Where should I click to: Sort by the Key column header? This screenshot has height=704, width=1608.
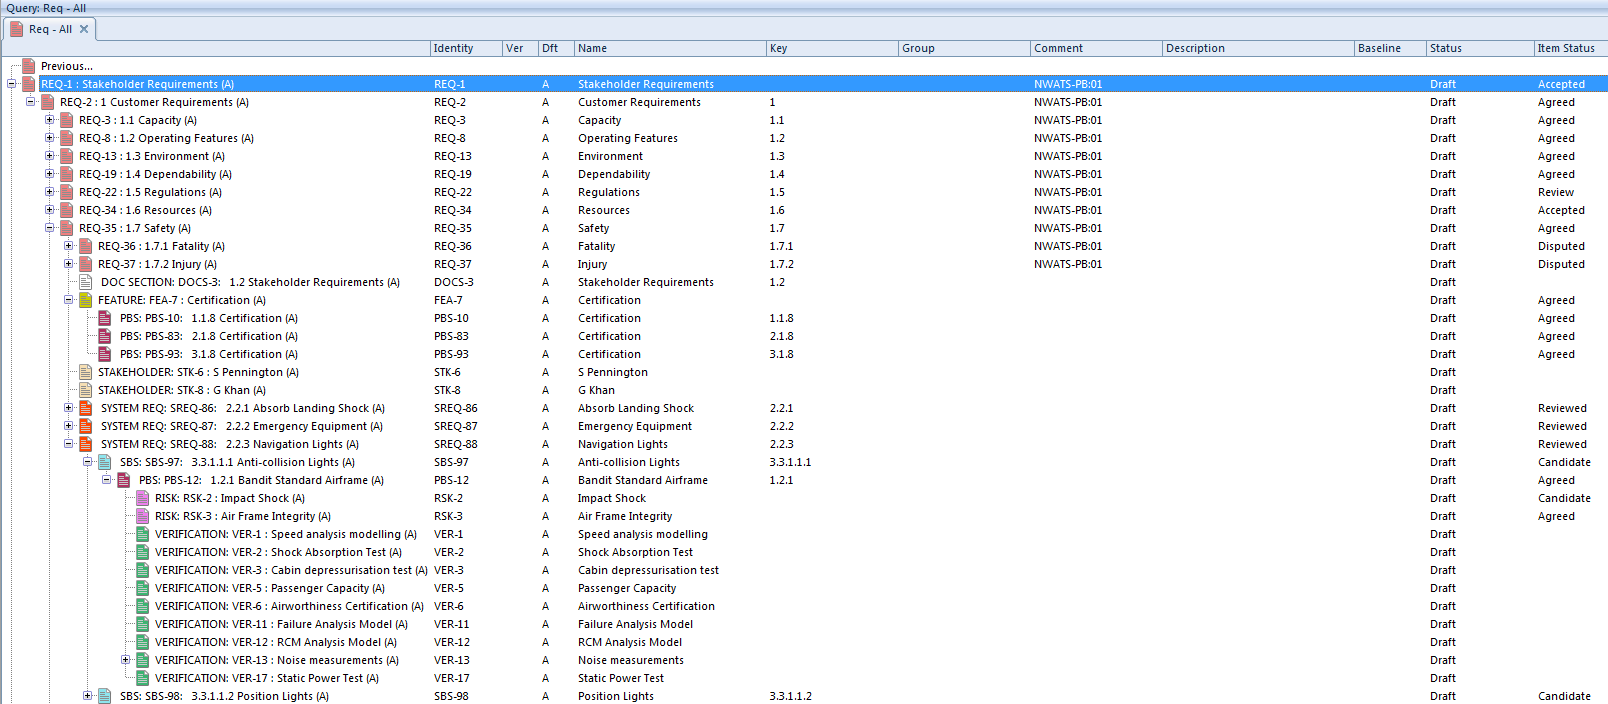point(832,48)
